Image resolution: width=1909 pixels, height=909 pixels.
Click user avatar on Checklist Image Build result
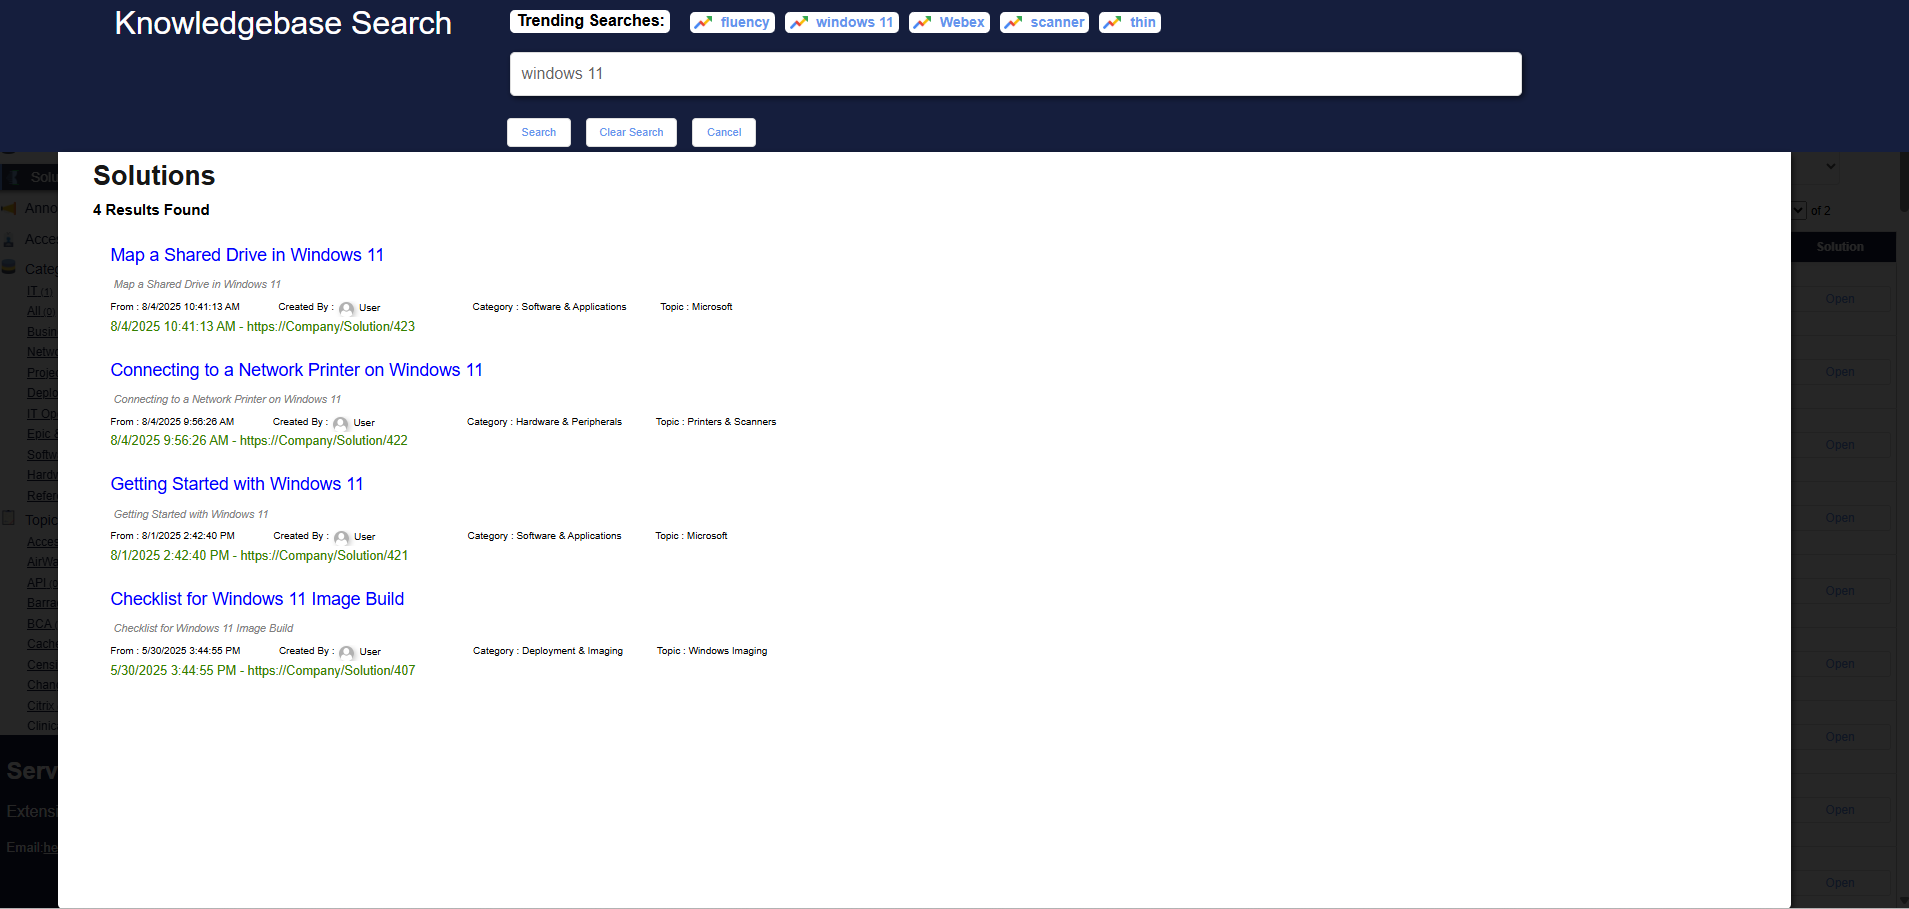point(347,653)
